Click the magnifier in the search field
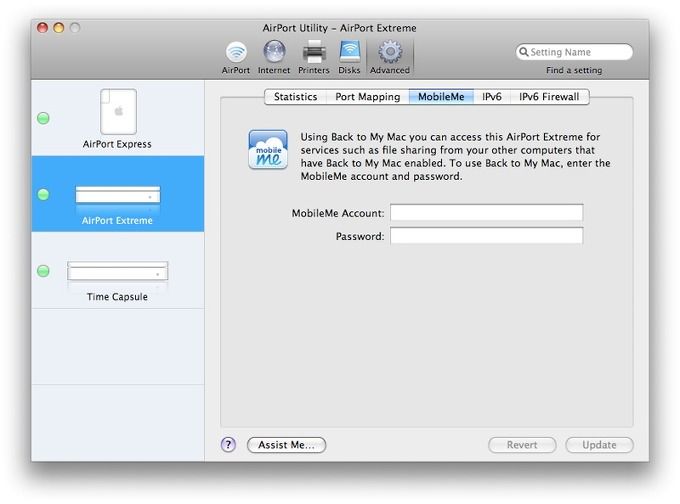The image size is (680, 504). click(523, 52)
